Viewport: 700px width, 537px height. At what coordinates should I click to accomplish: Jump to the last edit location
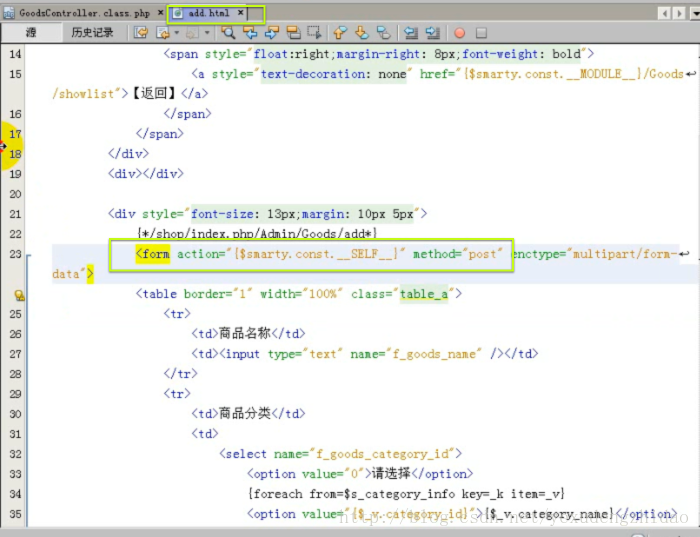(141, 32)
